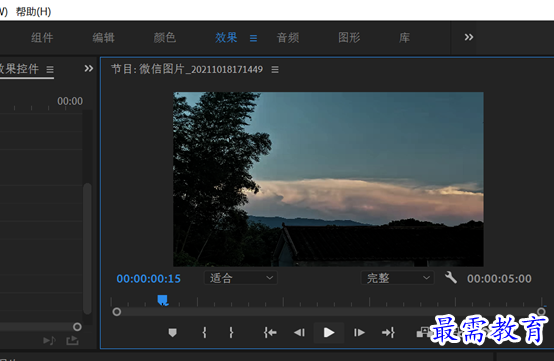Go to Out point
Screen dimensions: 554x361
[388, 332]
